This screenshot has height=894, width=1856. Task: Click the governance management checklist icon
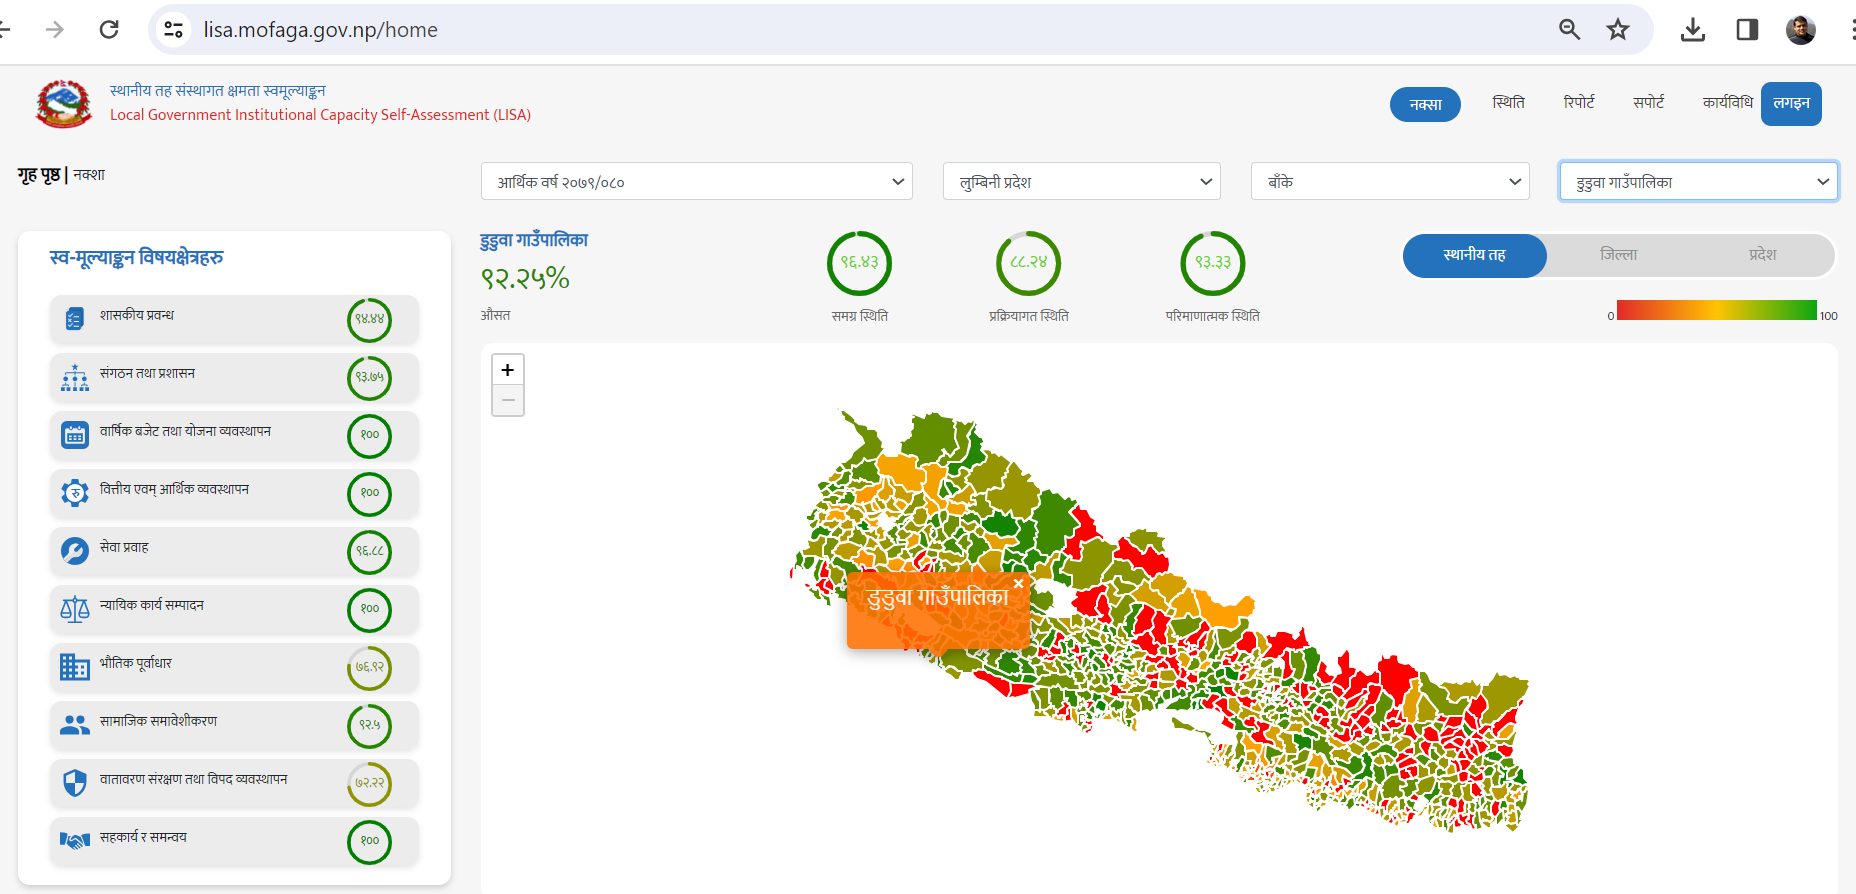75,319
